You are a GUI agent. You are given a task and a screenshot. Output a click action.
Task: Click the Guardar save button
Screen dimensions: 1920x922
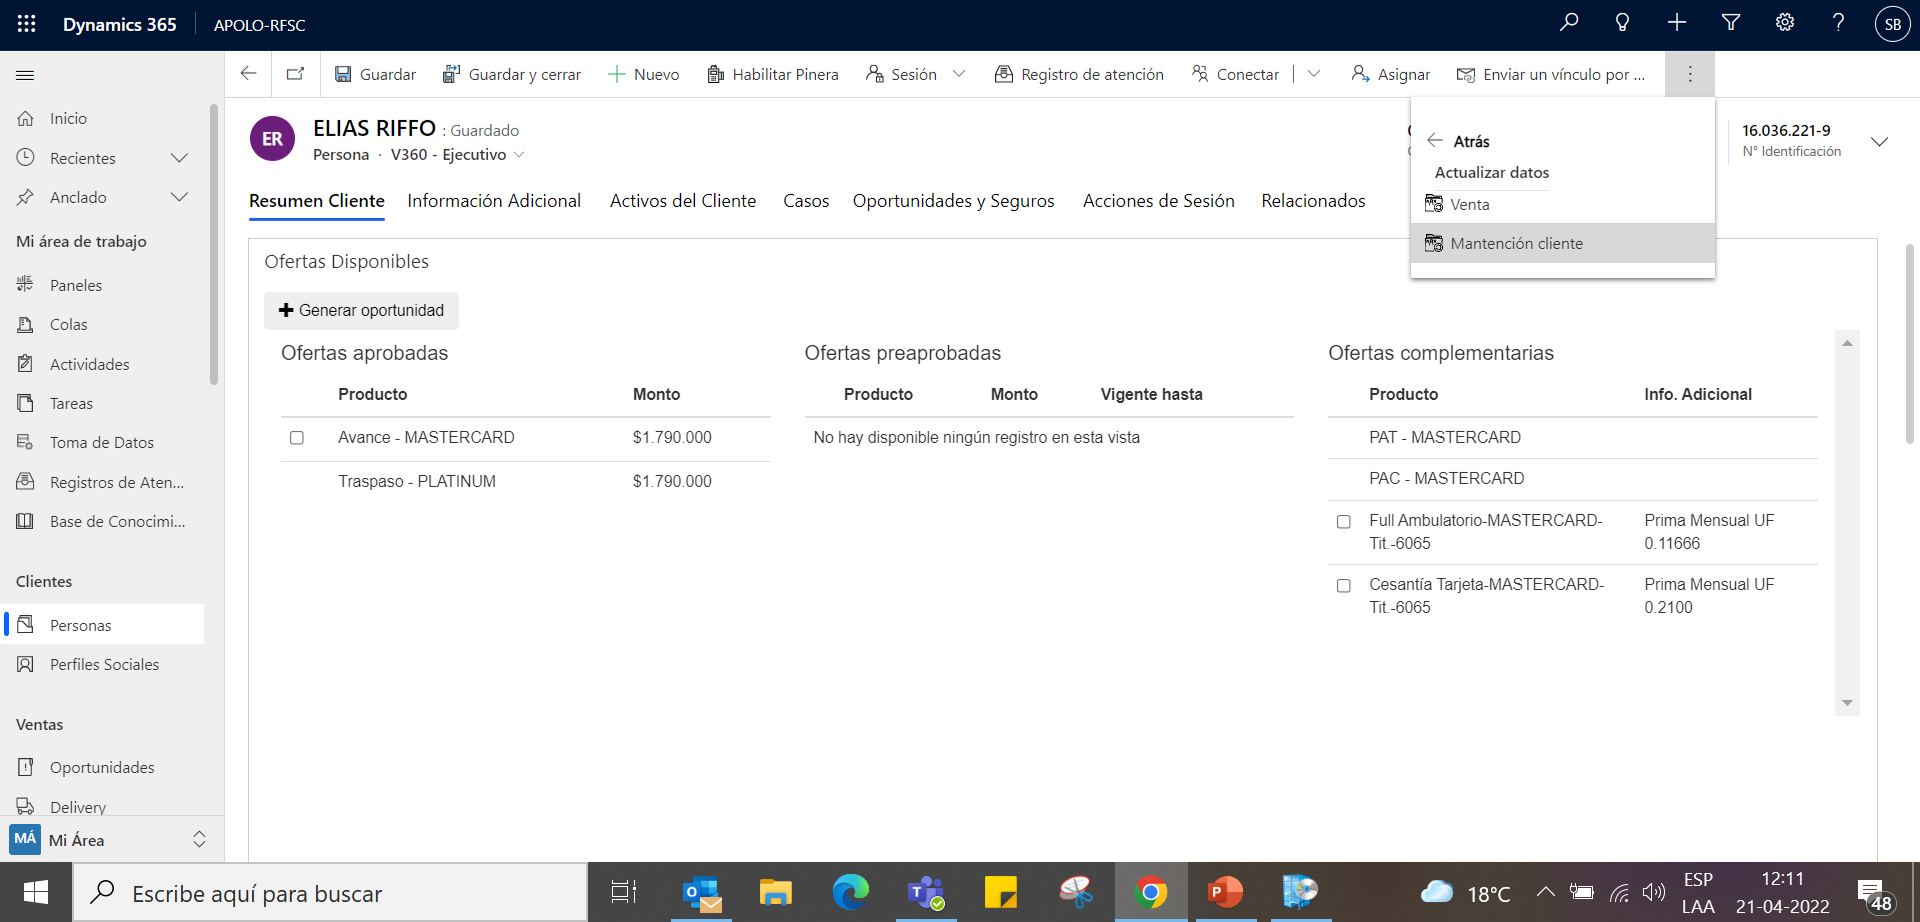tap(375, 74)
